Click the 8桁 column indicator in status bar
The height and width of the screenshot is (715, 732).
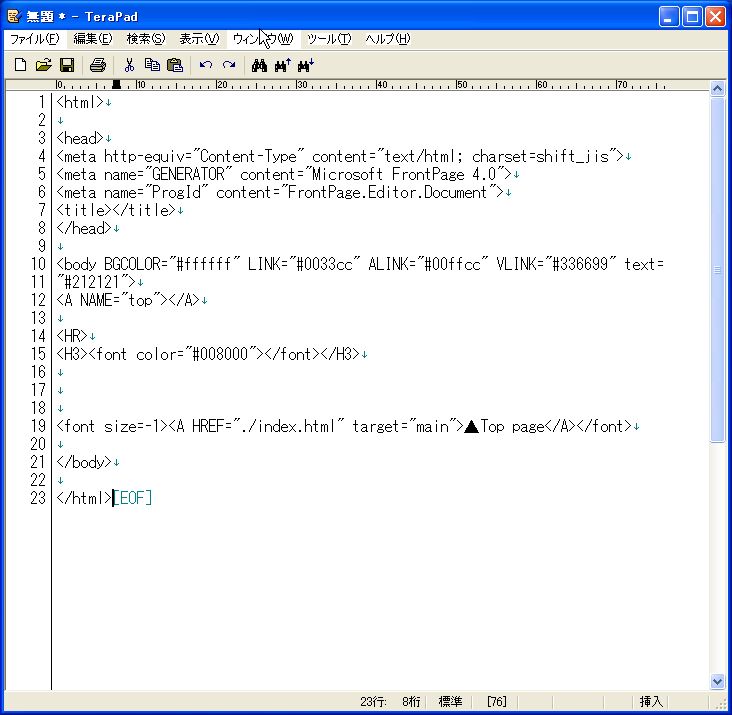click(411, 701)
